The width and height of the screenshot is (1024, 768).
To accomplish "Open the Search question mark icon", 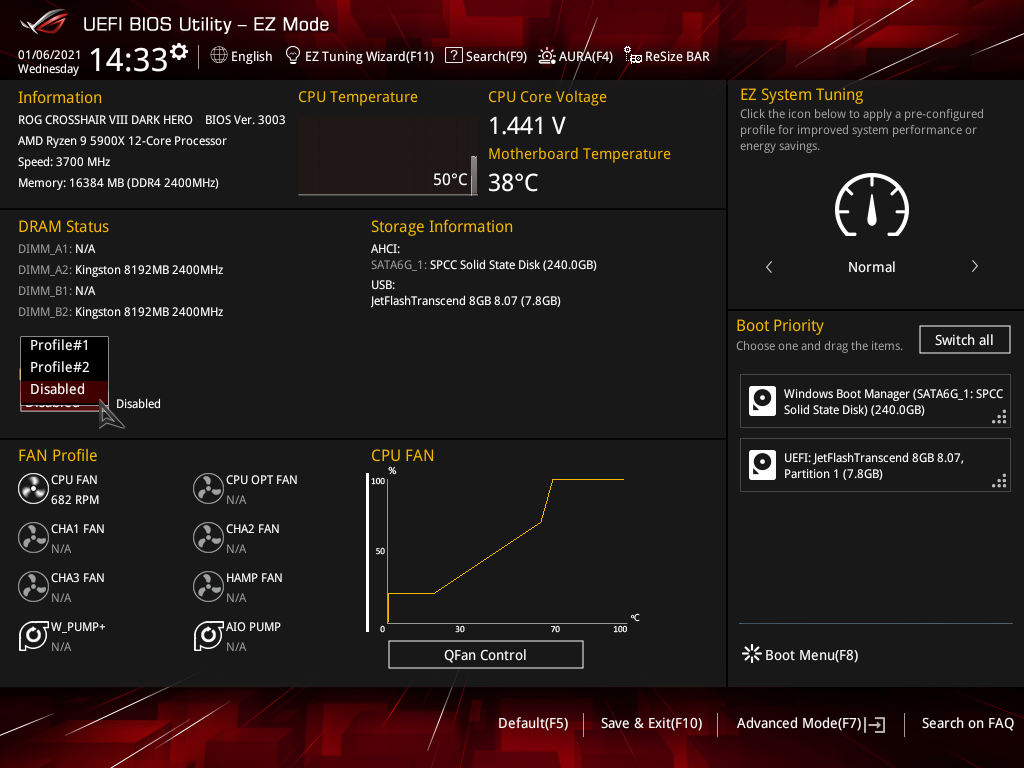I will (x=453, y=56).
